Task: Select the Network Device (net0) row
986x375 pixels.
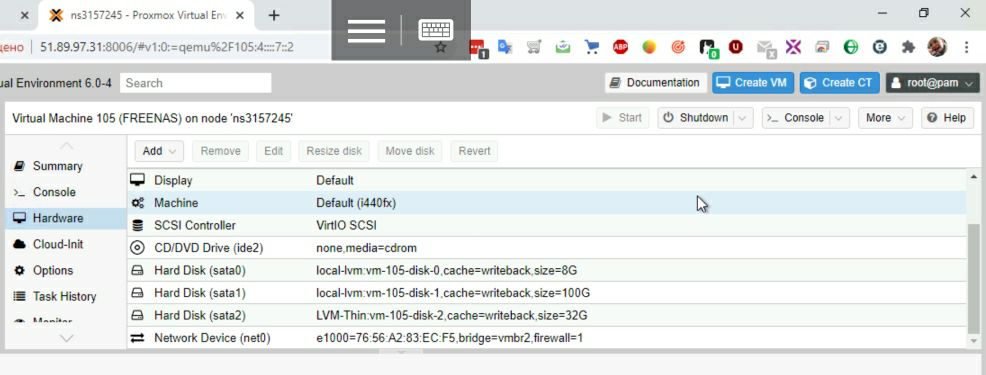Action: 546,338
